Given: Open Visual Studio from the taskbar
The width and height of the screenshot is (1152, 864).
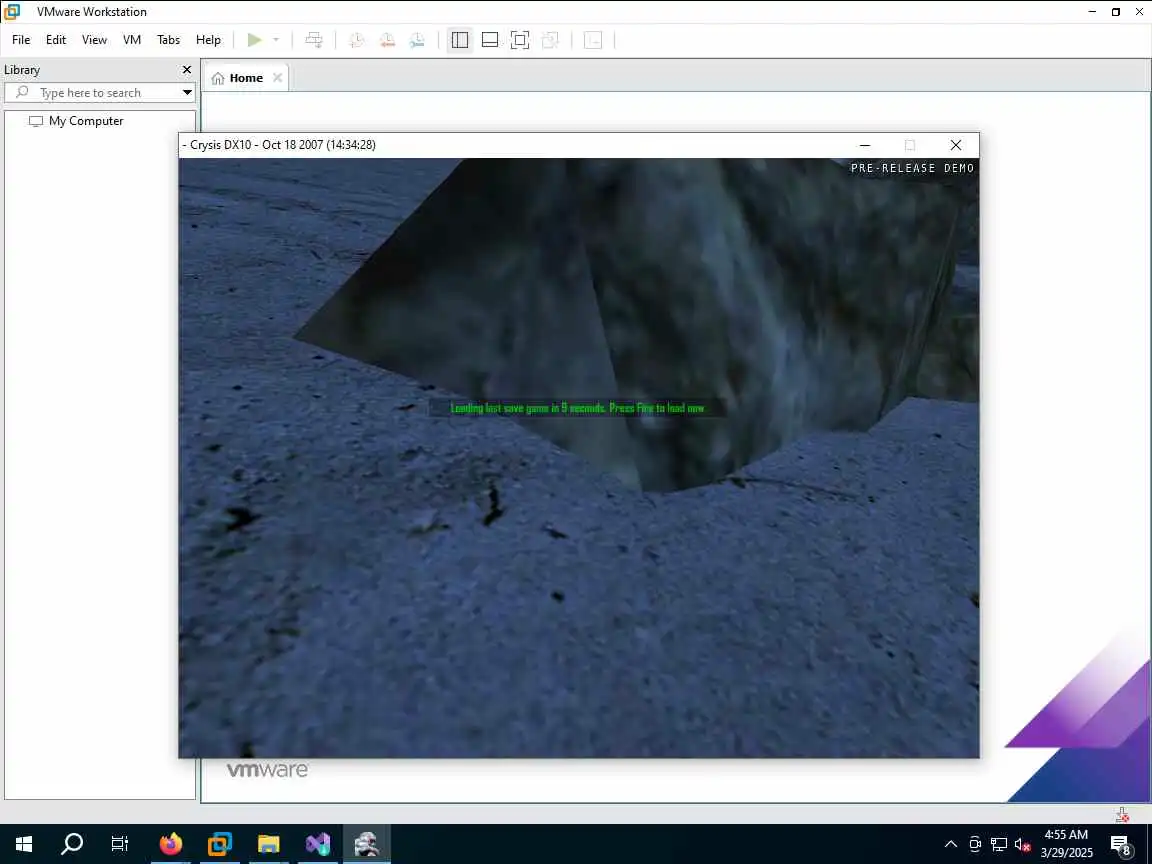Looking at the screenshot, I should (318, 844).
